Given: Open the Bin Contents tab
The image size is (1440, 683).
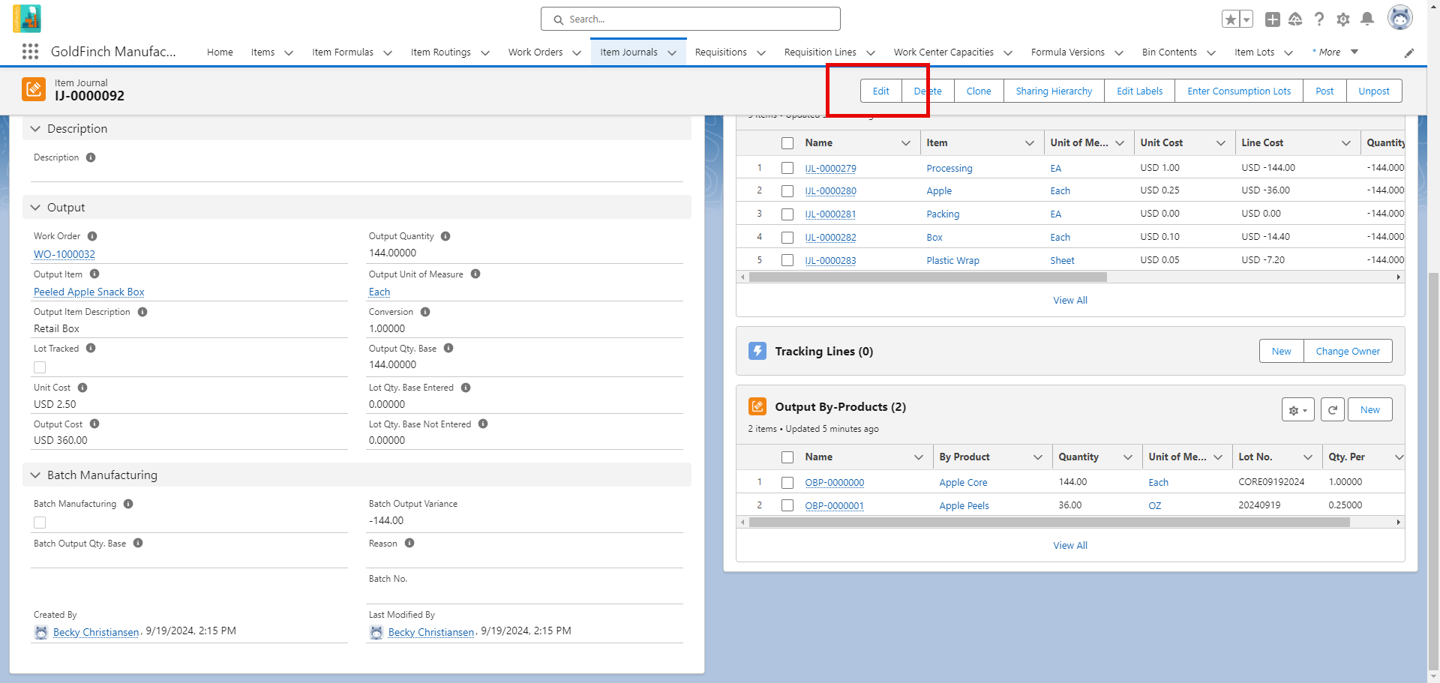Looking at the screenshot, I should point(1169,52).
